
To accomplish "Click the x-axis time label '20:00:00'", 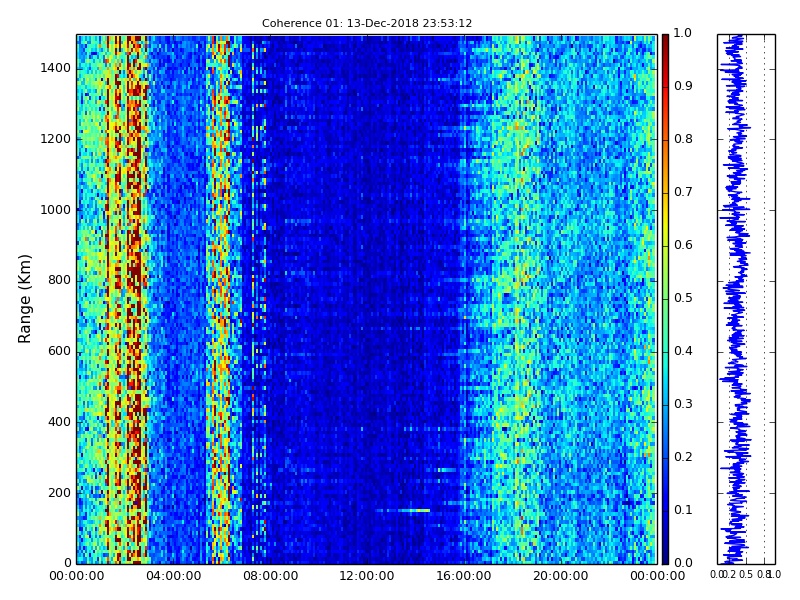I will pyautogui.click(x=561, y=577).
